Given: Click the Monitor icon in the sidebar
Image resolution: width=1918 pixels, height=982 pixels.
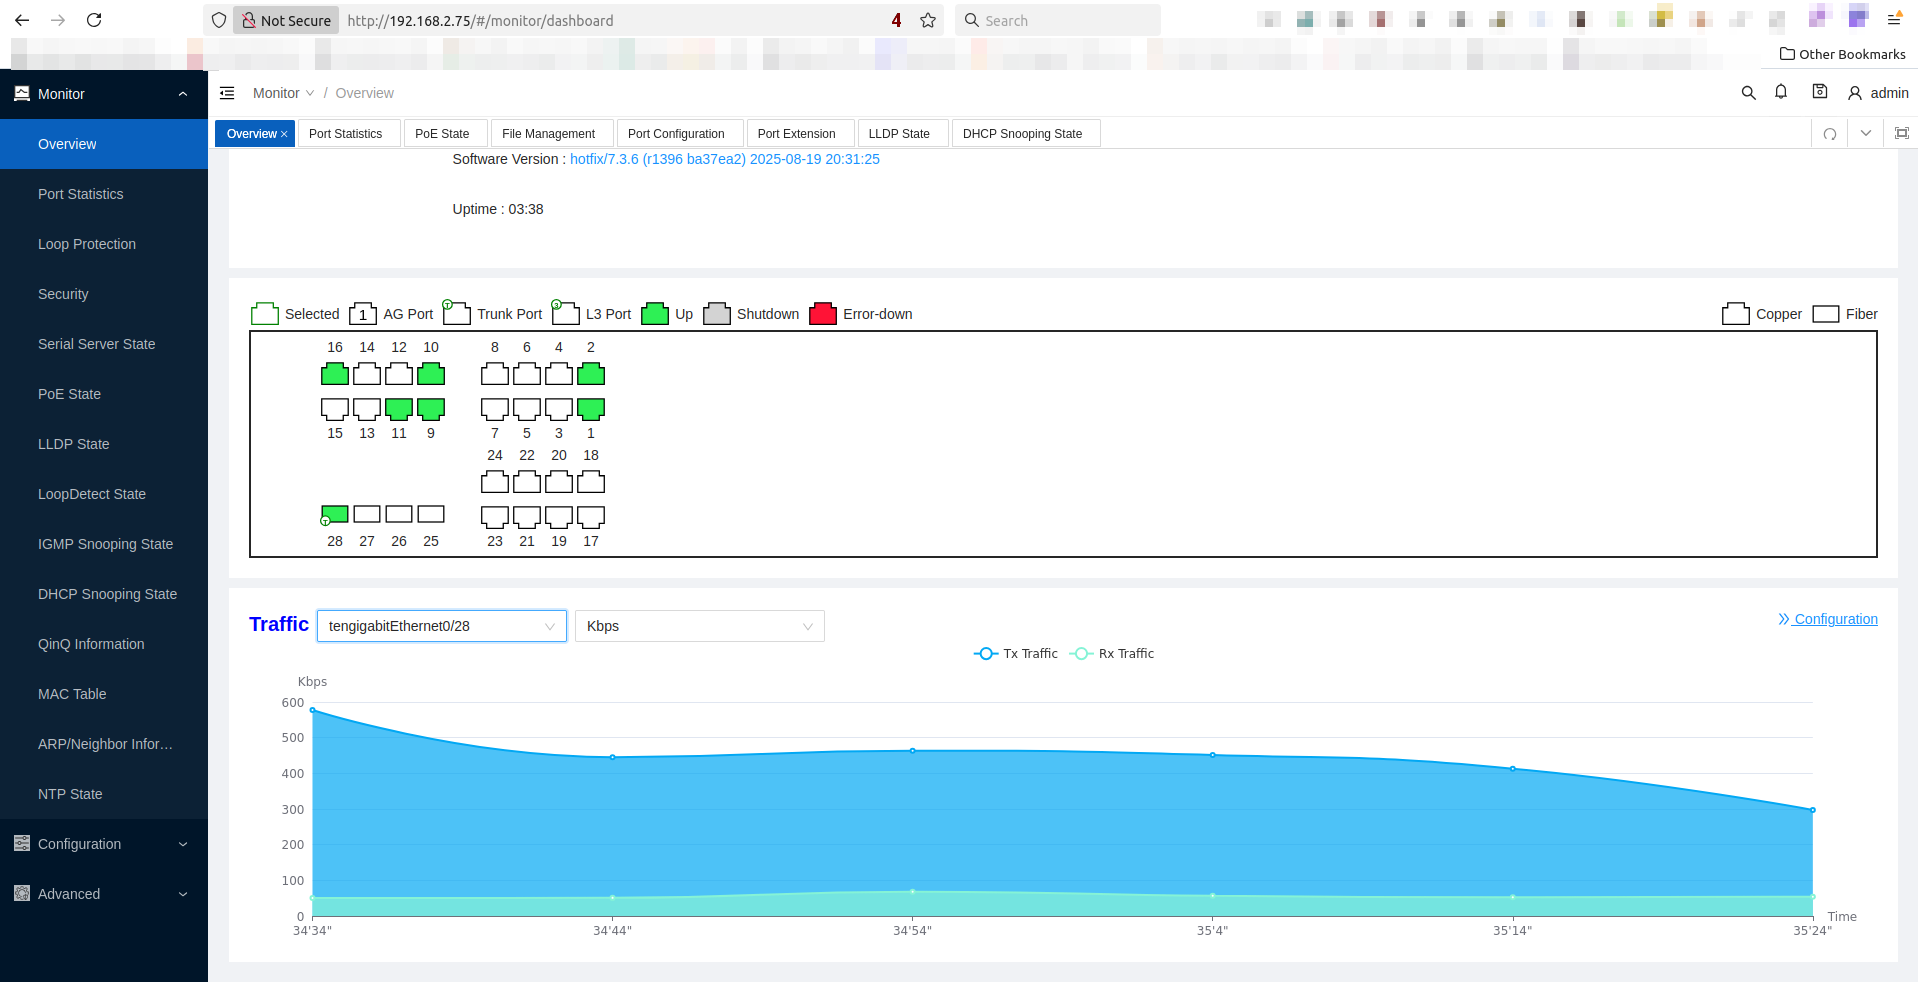Looking at the screenshot, I should pyautogui.click(x=22, y=93).
